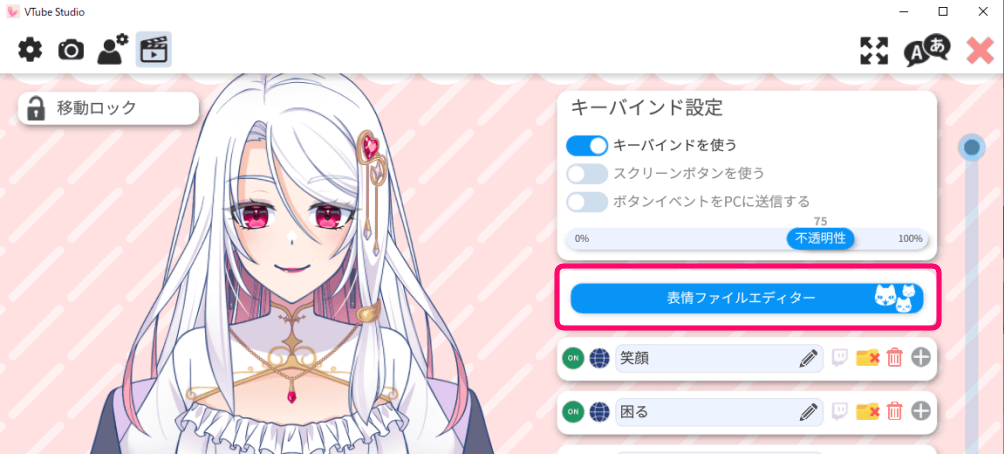This screenshot has width=1004, height=454.
Task: Delete the 笑顔 hotkey with trash icon
Action: click(895, 359)
